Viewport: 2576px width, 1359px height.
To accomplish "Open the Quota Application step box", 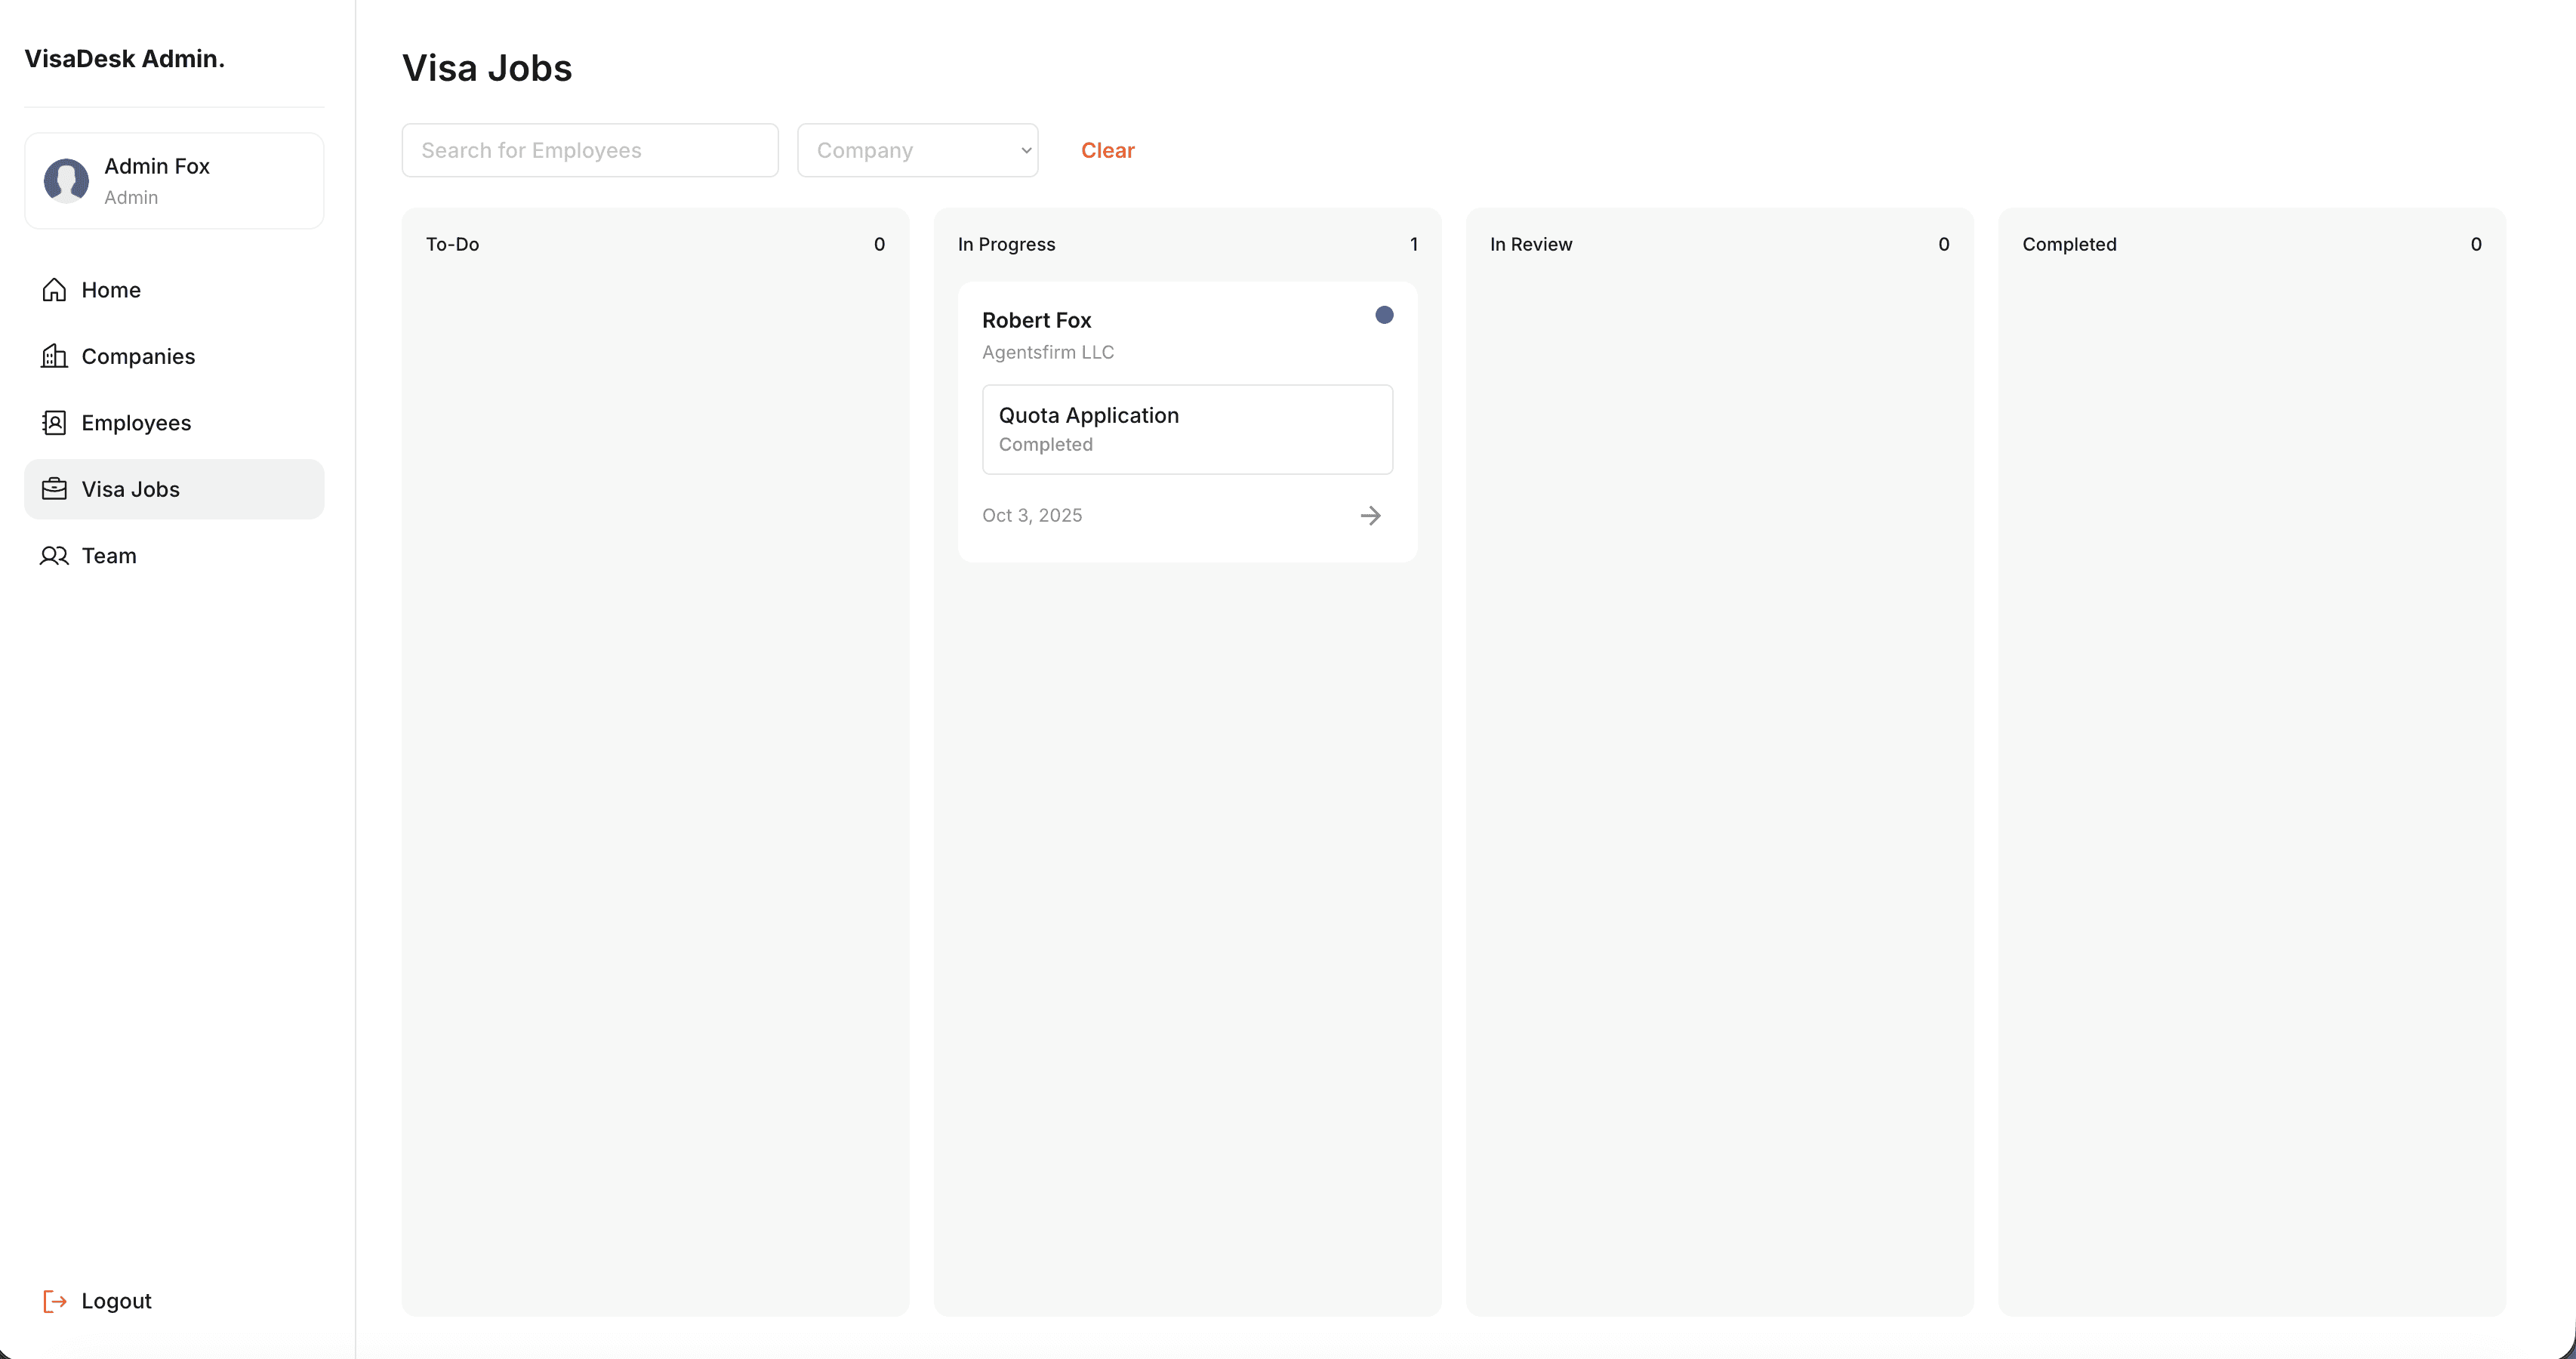I will (x=1186, y=429).
